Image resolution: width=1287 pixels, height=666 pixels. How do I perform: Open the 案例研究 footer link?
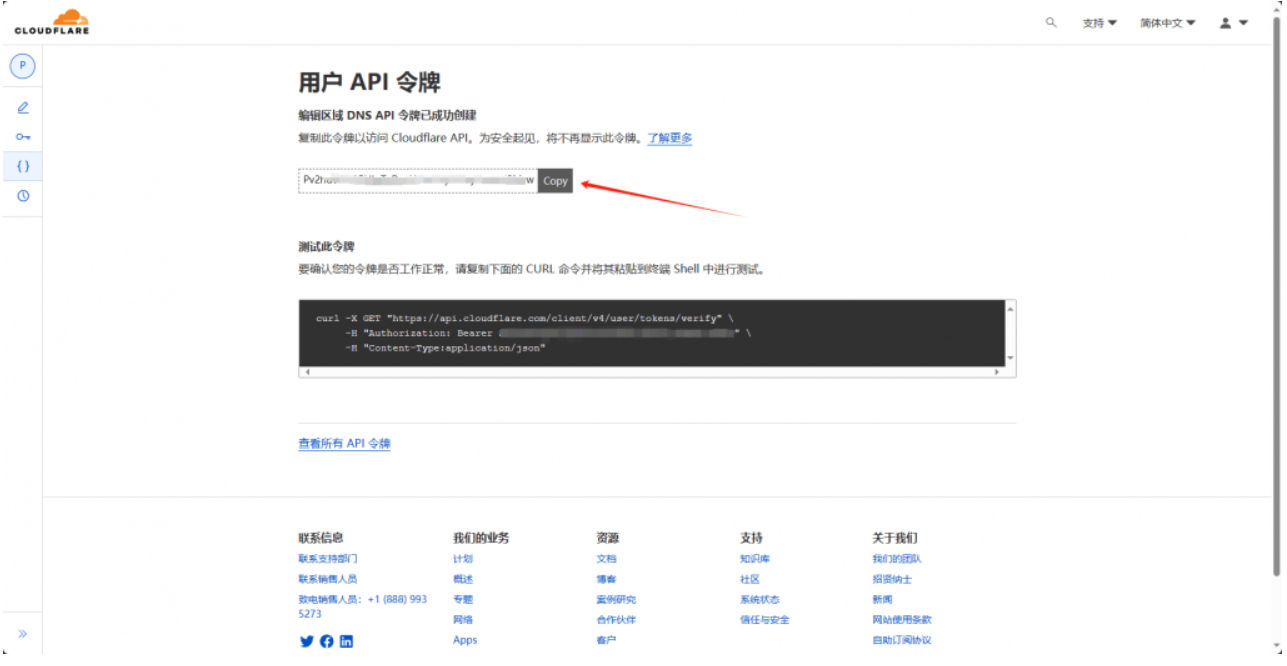pos(616,600)
